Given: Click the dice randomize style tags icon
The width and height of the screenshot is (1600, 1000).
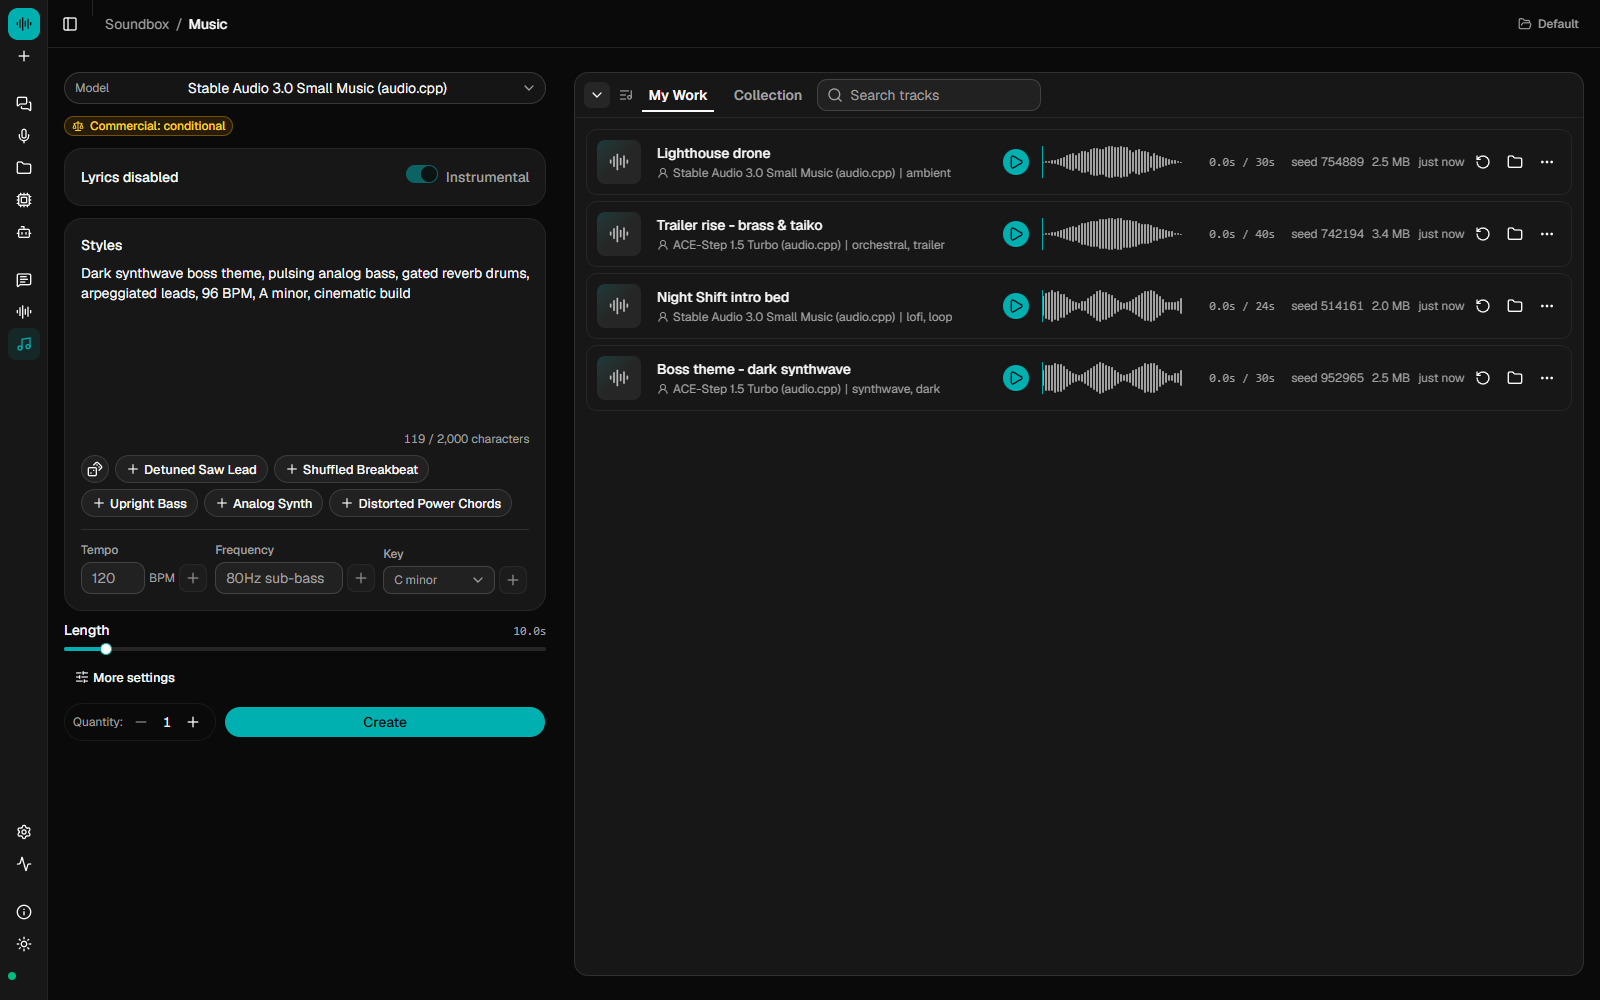Looking at the screenshot, I should point(95,469).
